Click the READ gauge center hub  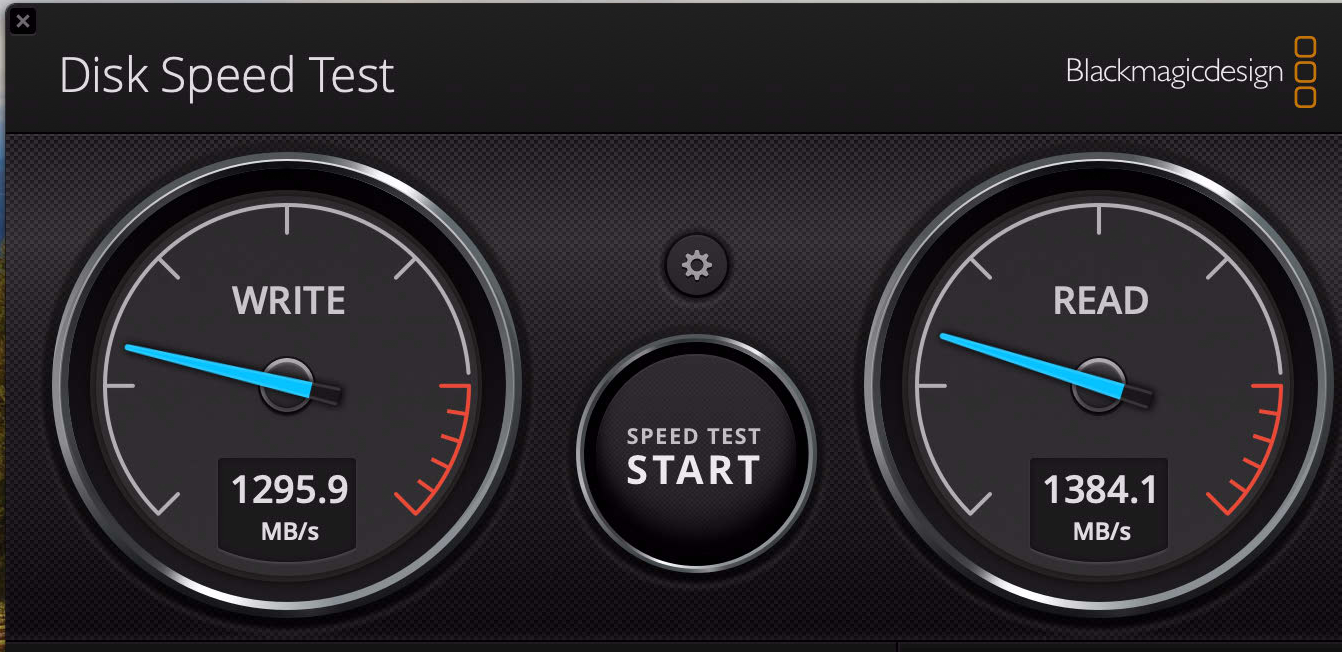point(1099,385)
